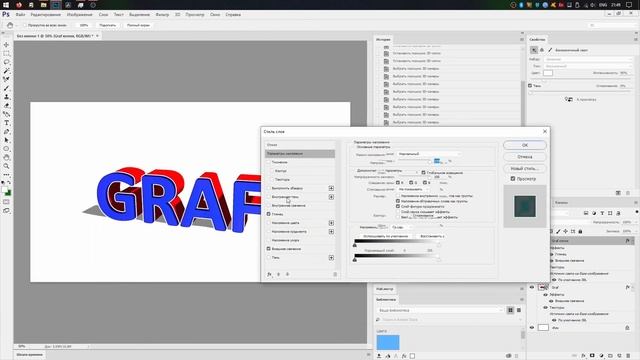640x360 pixels.
Task: Toggle the Preview checkbox in Layer Style
Action: (x=513, y=179)
